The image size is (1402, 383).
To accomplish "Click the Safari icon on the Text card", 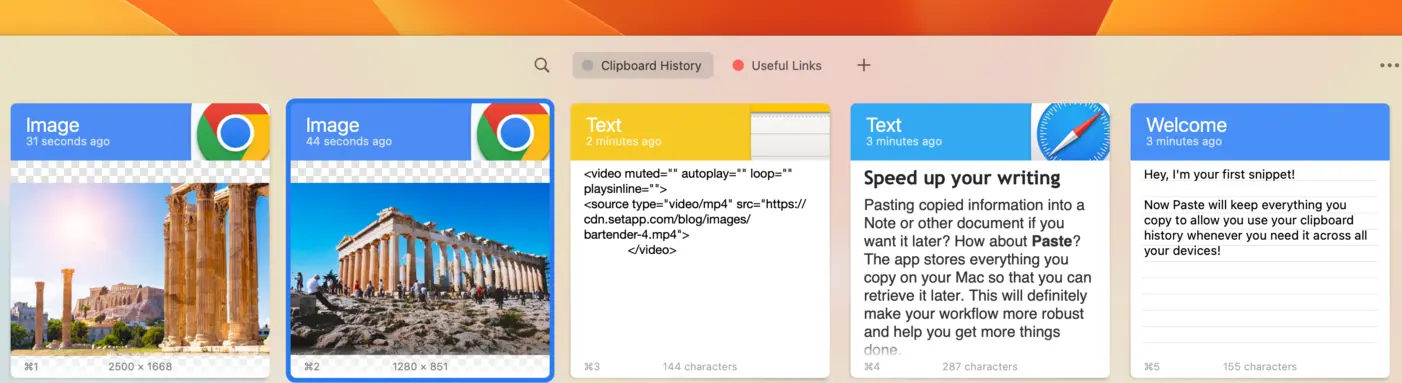I will pos(1073,132).
